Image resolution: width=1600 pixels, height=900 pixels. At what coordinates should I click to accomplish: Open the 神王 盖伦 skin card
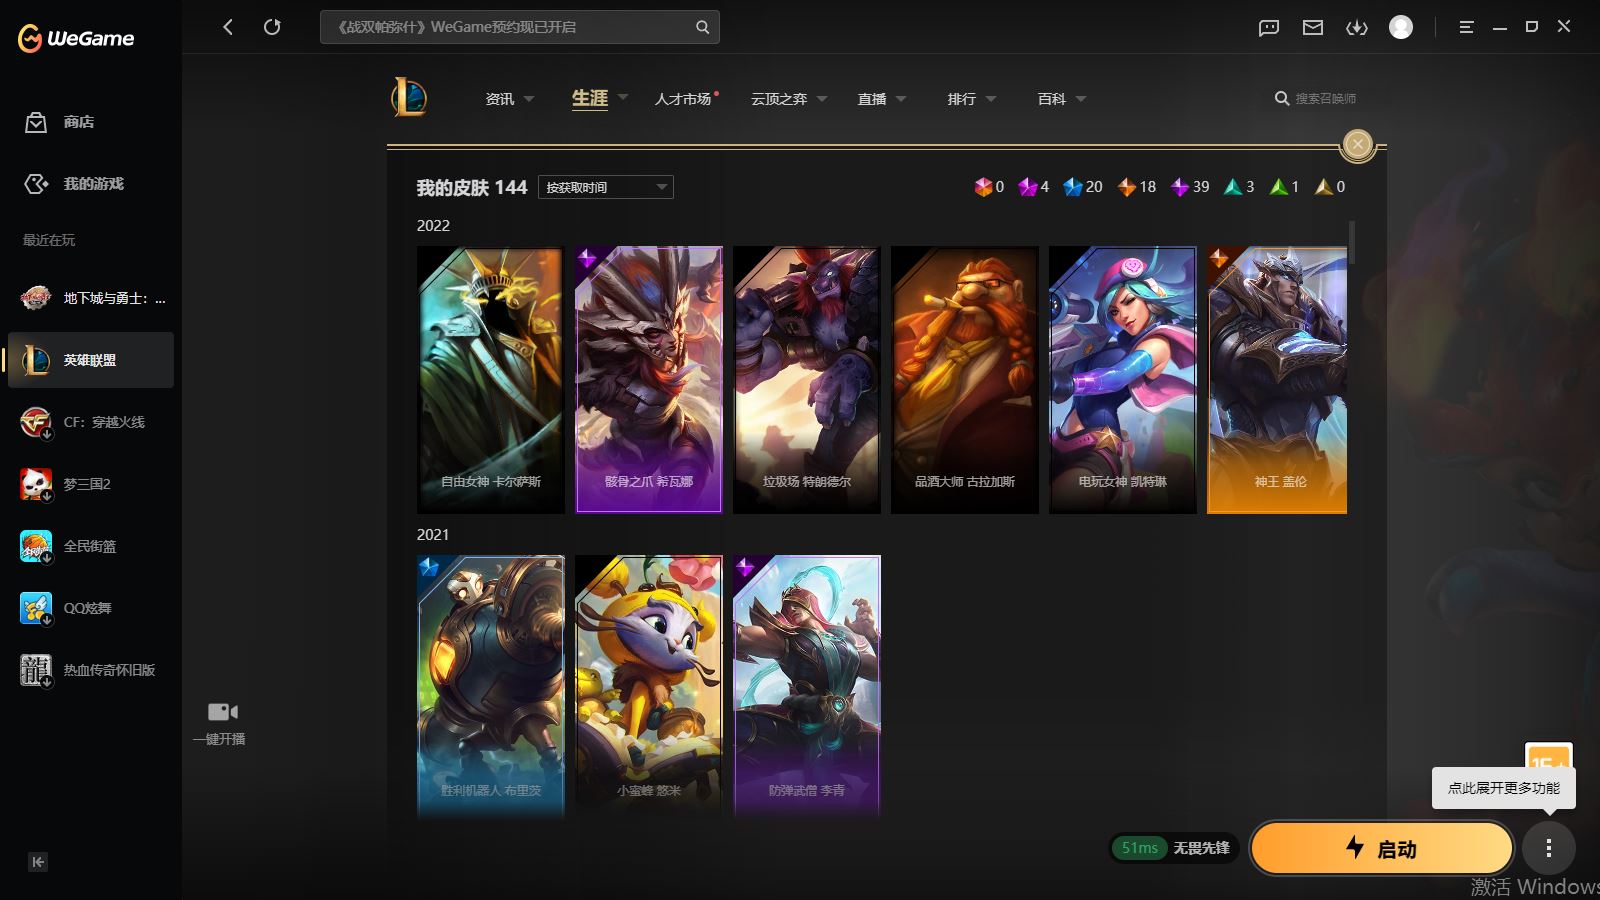(1277, 380)
